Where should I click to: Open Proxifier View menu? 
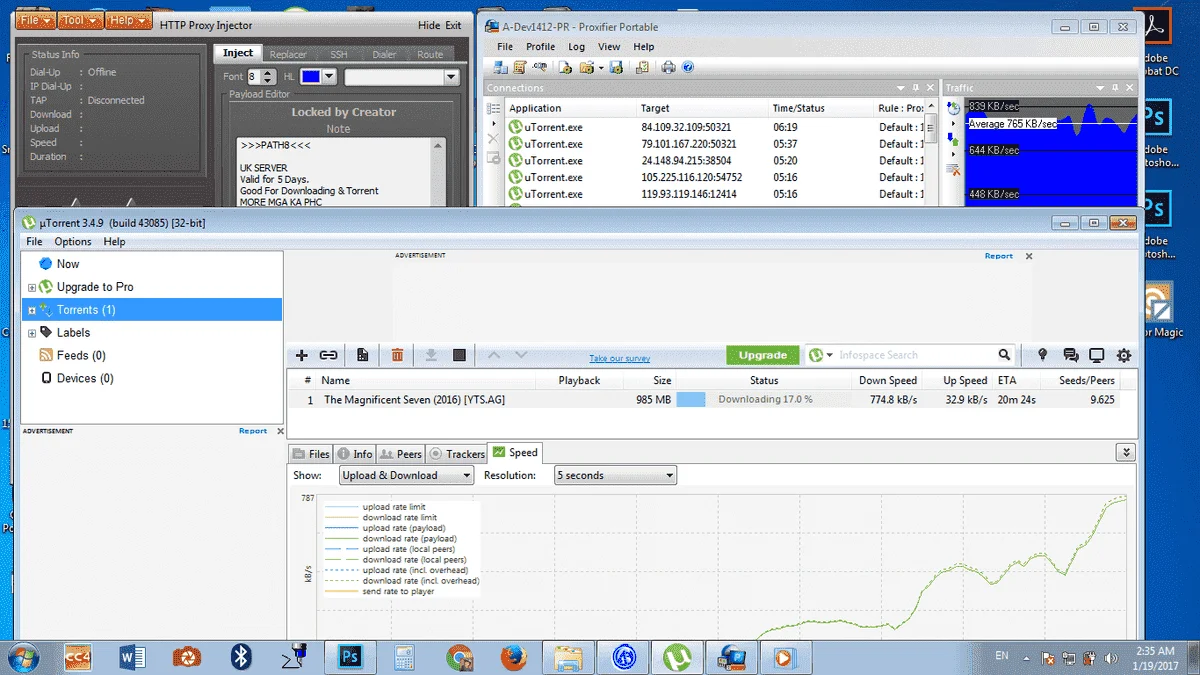[x=609, y=46]
